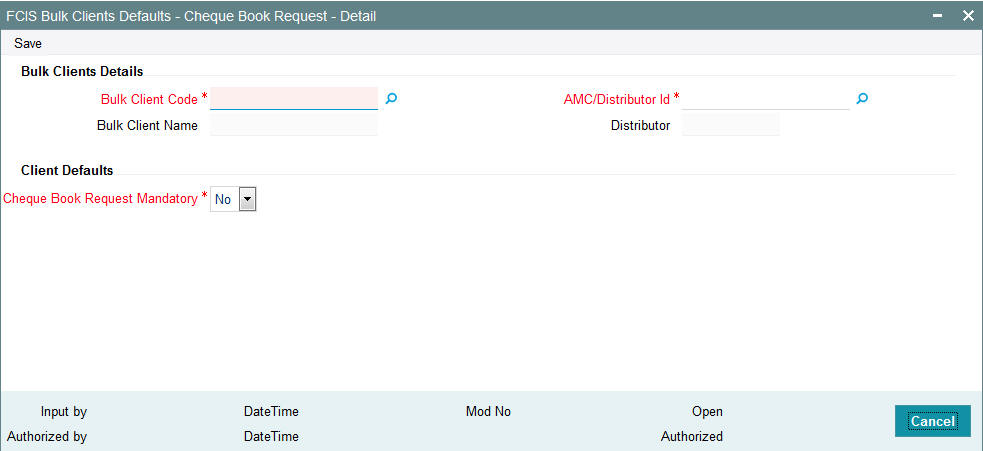Click the AMC/Distributor Id label

tap(617, 98)
